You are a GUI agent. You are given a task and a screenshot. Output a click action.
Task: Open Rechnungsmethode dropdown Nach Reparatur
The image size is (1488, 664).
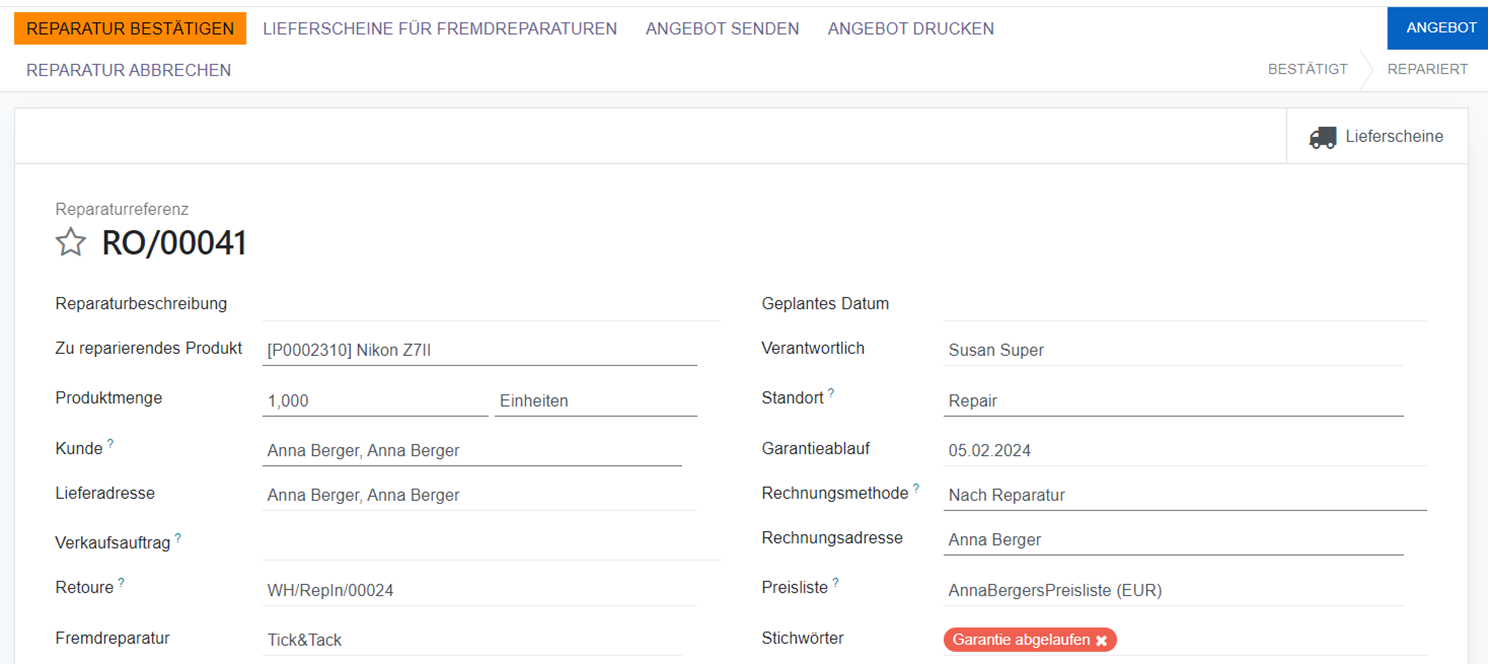(x=1184, y=495)
